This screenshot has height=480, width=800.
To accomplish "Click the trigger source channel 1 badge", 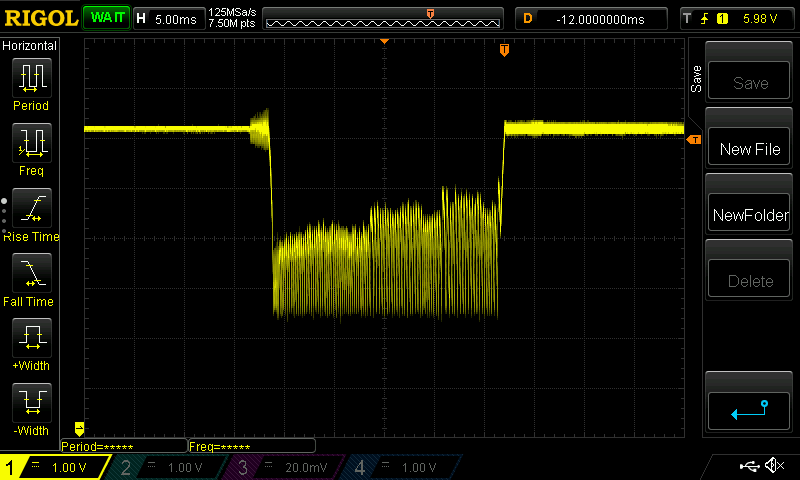I will point(722,19).
